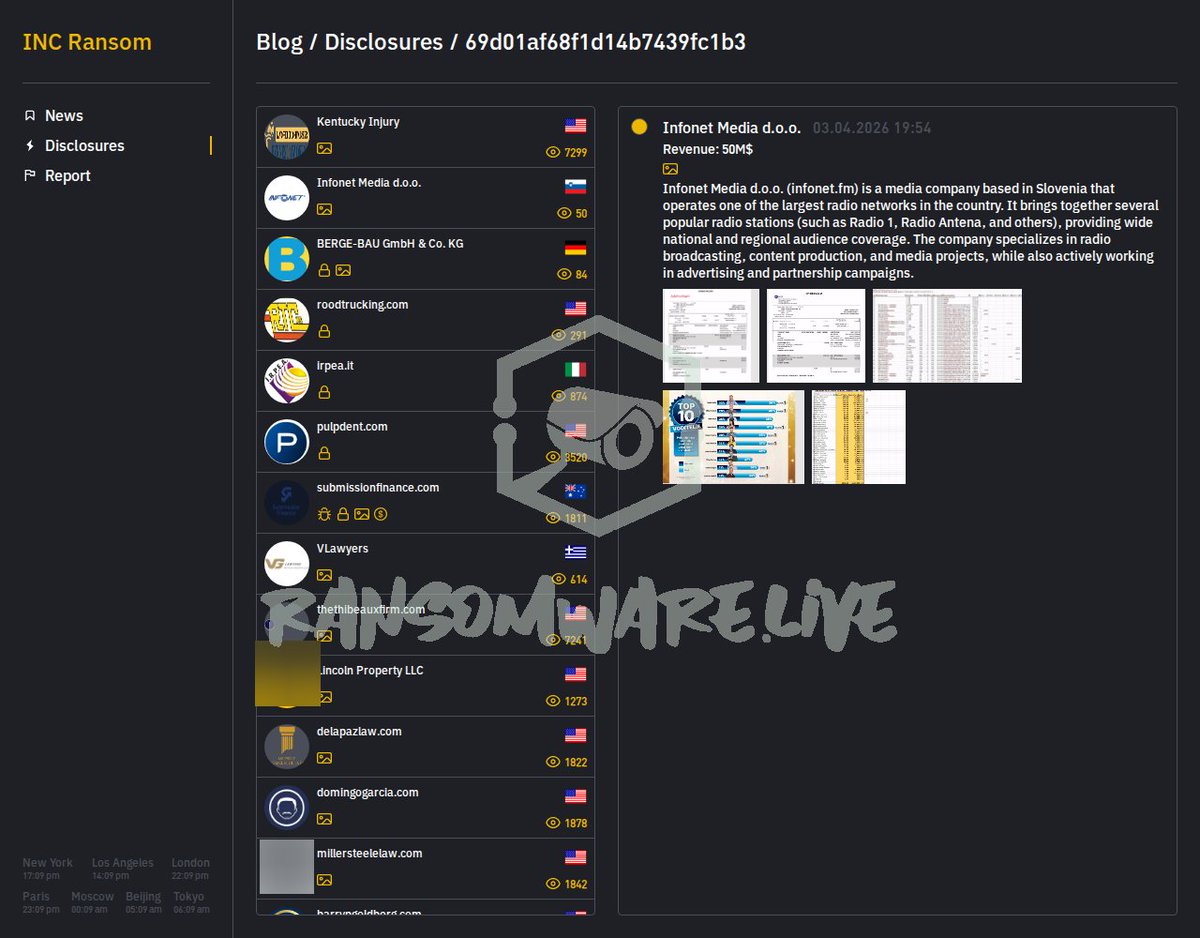Click the image icon under Kentucky Injury
The width and height of the screenshot is (1200, 938).
(x=324, y=148)
